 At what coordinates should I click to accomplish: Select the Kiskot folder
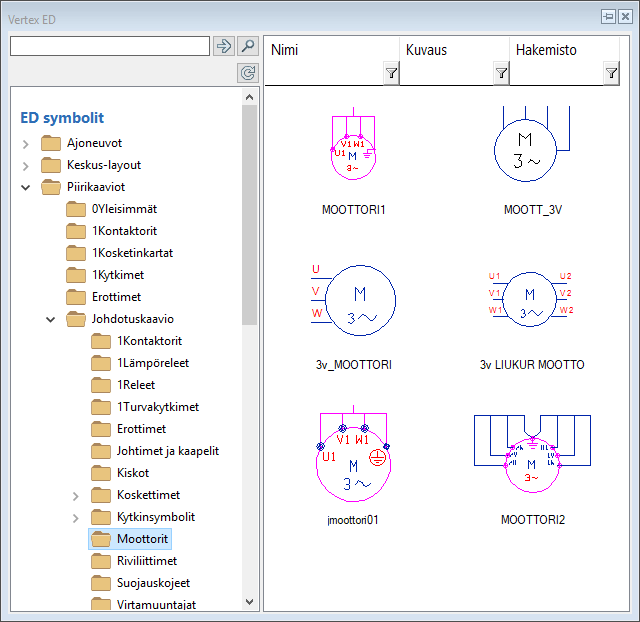tap(132, 473)
